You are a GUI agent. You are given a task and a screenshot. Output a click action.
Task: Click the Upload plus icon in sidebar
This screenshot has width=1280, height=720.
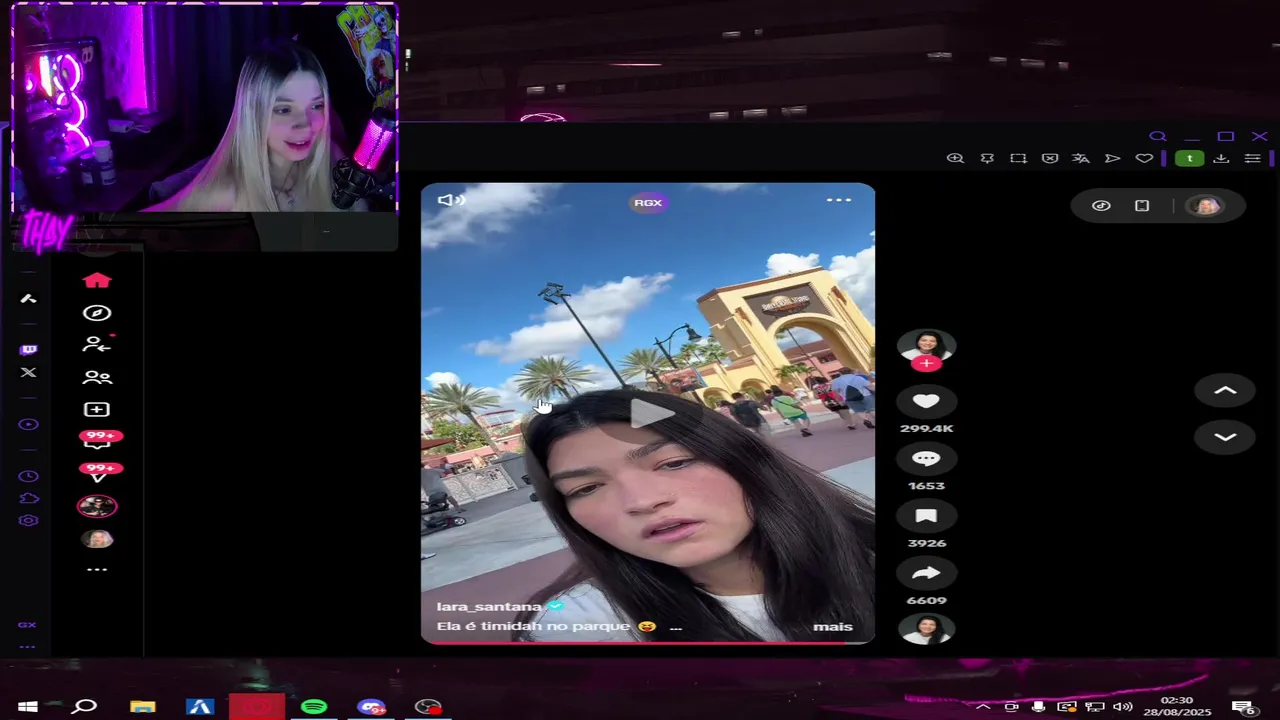pos(97,409)
